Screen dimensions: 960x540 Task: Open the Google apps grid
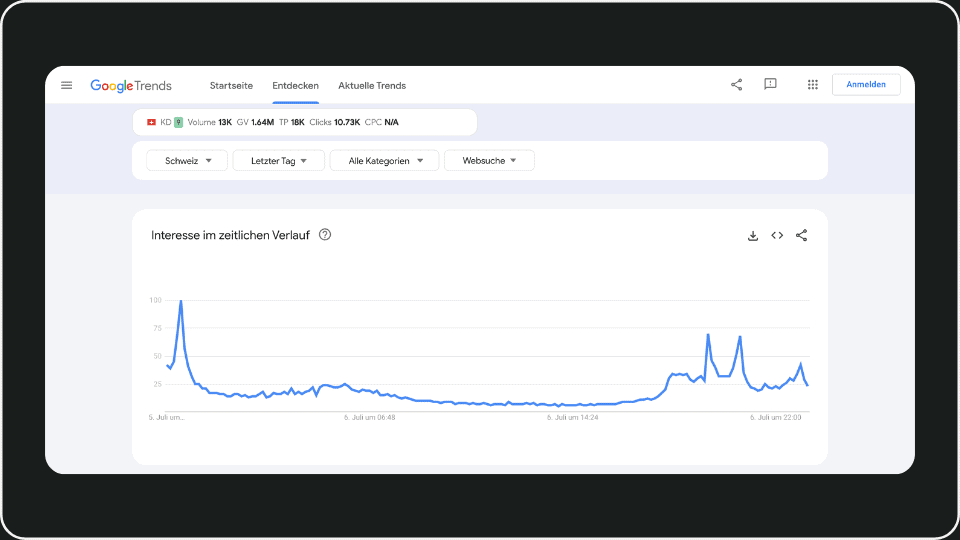(x=812, y=84)
